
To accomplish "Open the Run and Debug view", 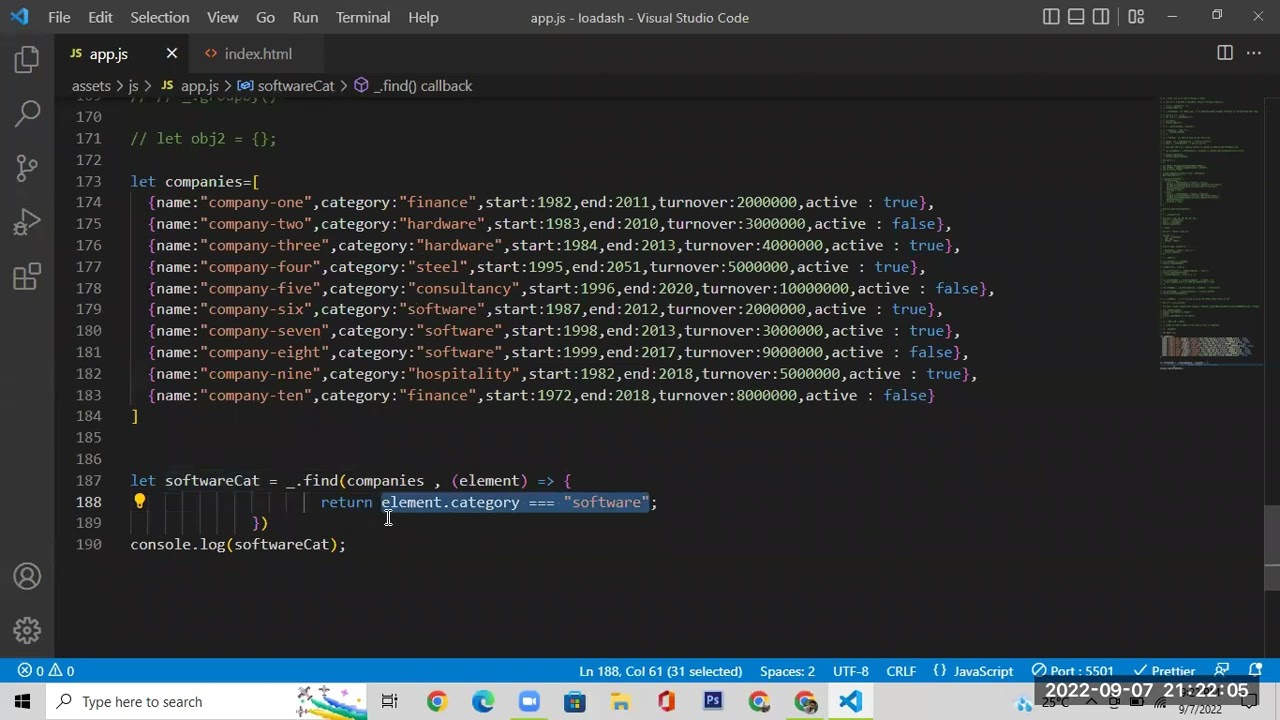I will tap(27, 221).
